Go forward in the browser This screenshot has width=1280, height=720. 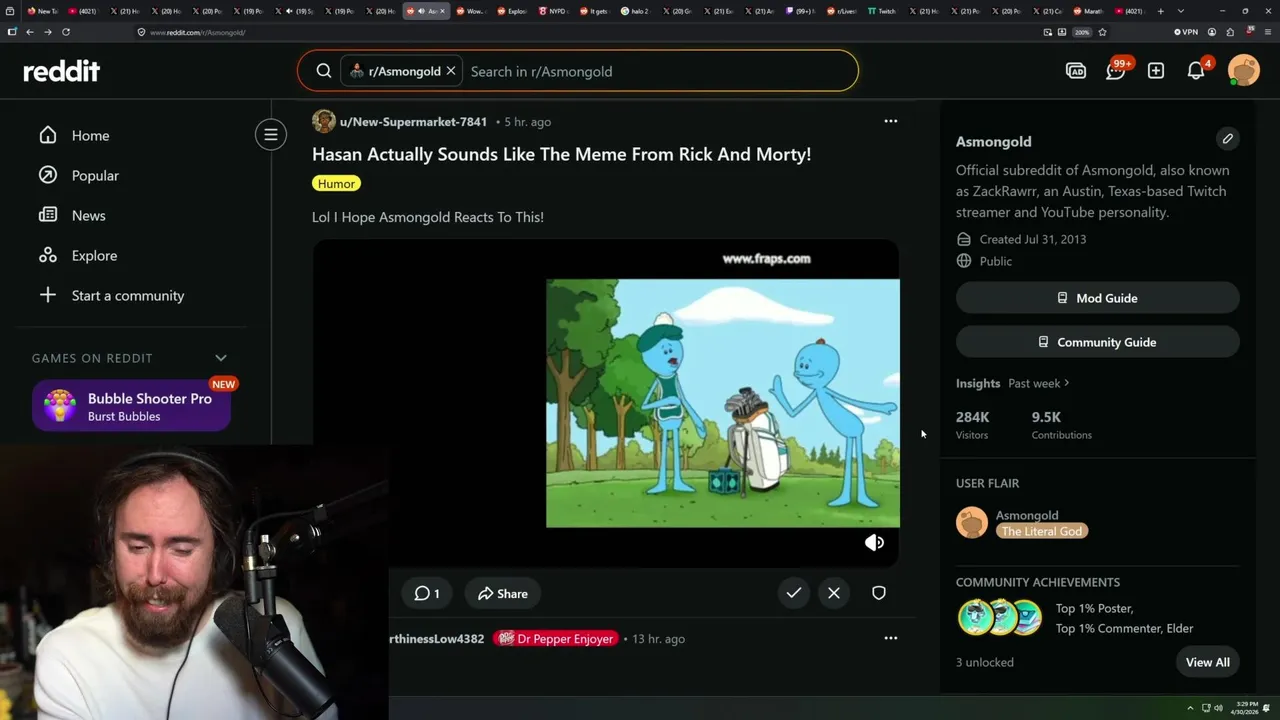point(48,32)
